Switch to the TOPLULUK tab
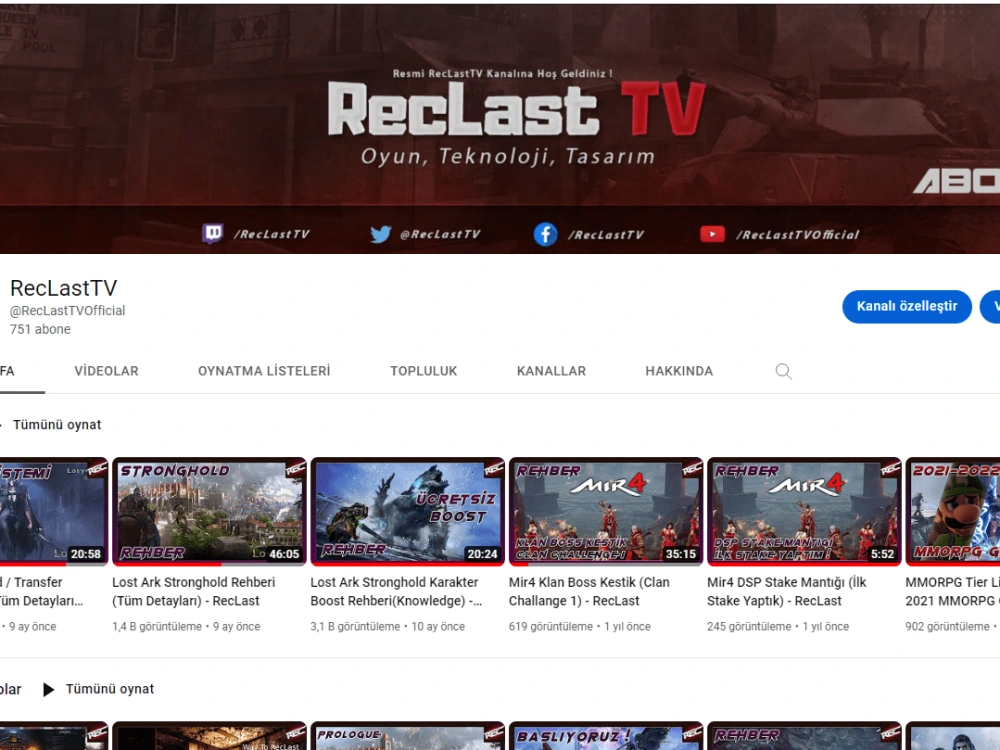The image size is (1000, 750). click(x=423, y=371)
